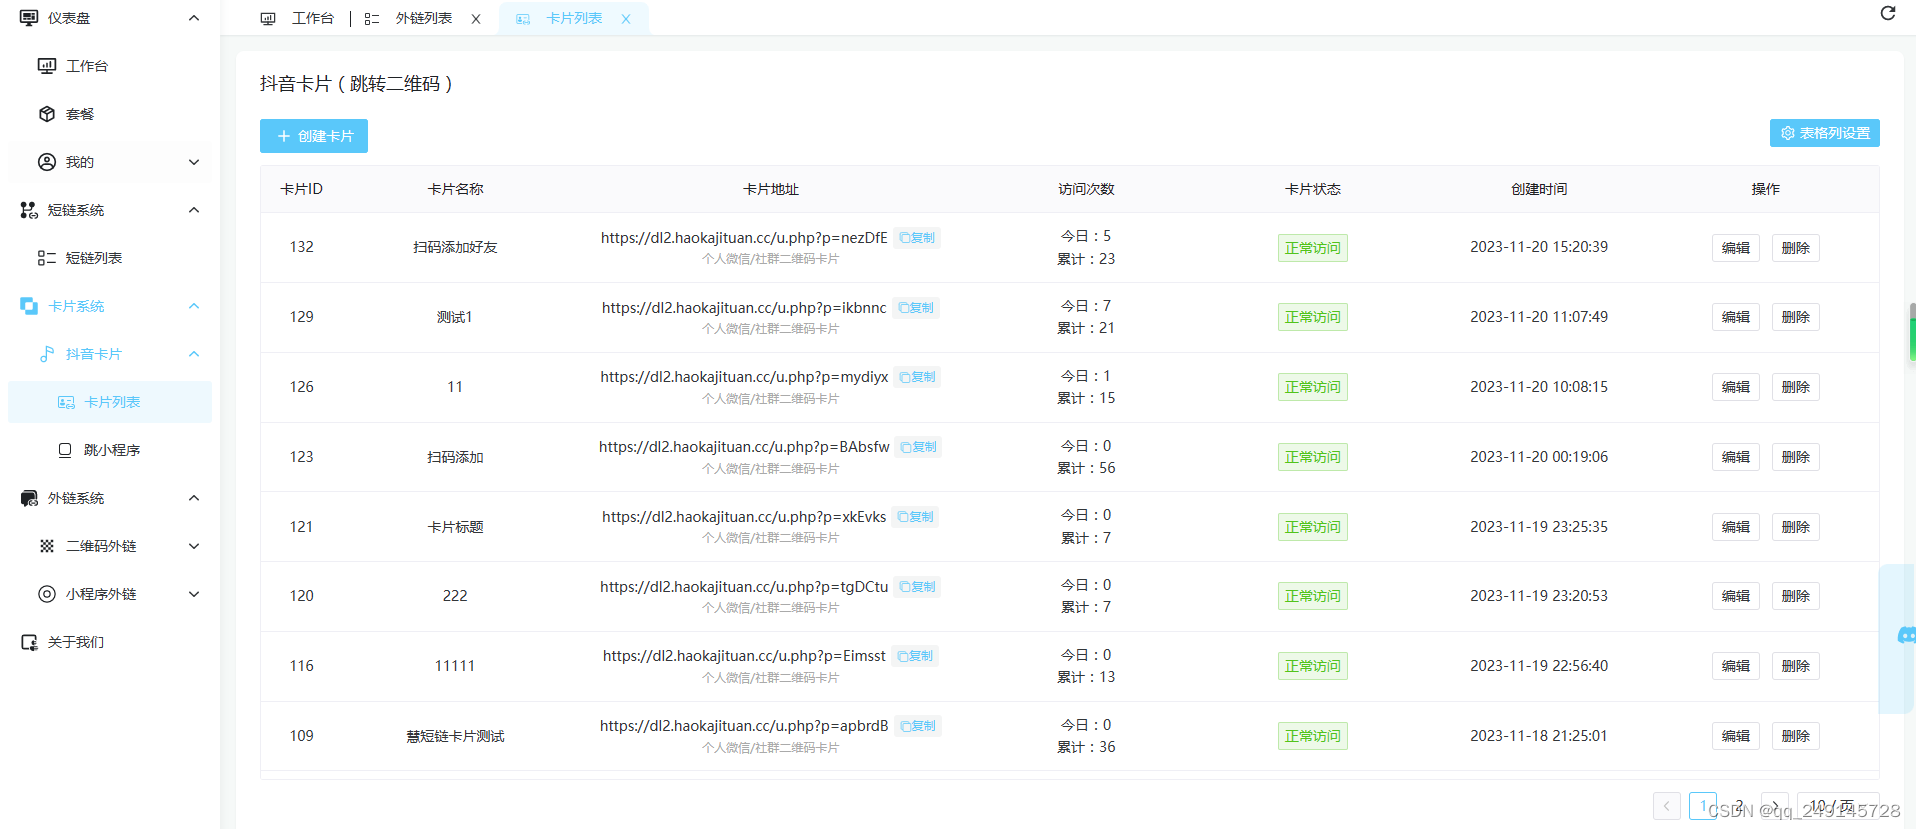Click the 二维码外链 QR icon
This screenshot has height=829, width=1916.
click(47, 546)
